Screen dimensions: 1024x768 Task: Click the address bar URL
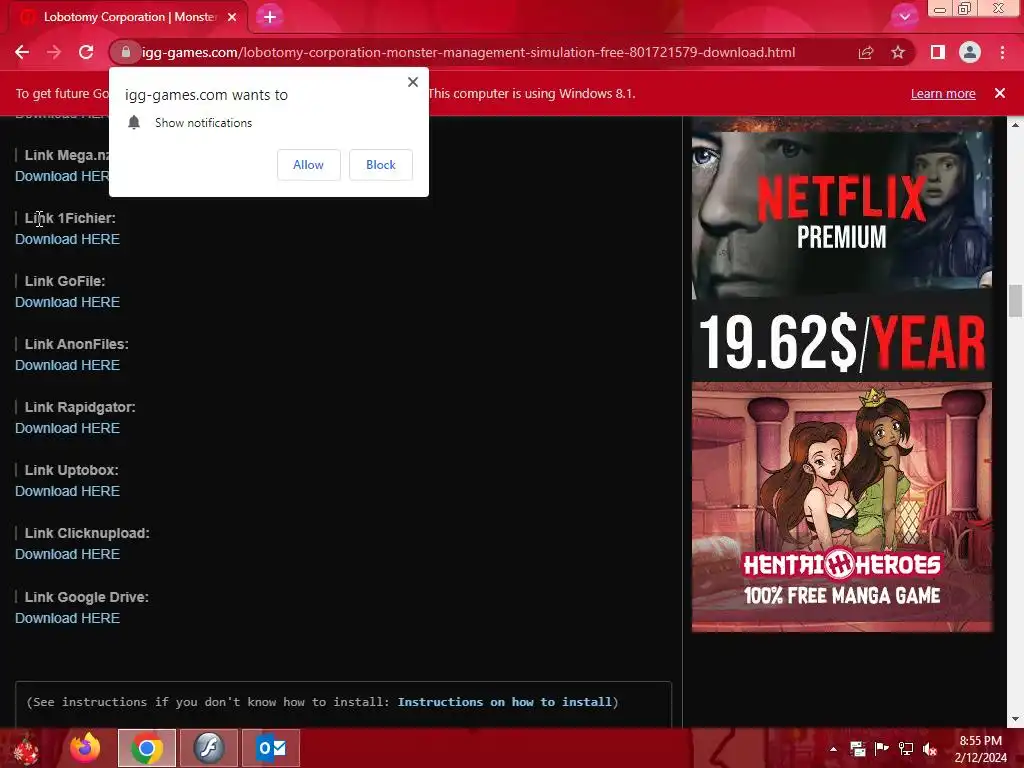(x=468, y=52)
